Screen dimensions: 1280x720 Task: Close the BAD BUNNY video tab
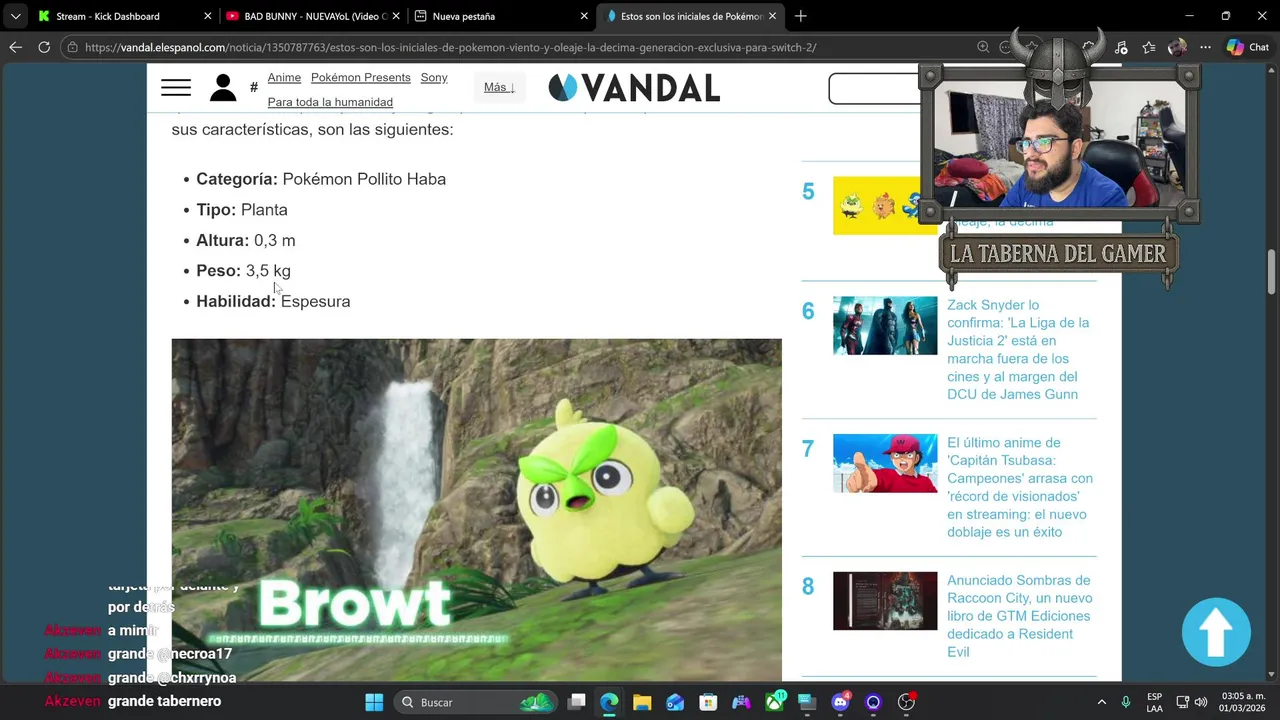pos(396,16)
